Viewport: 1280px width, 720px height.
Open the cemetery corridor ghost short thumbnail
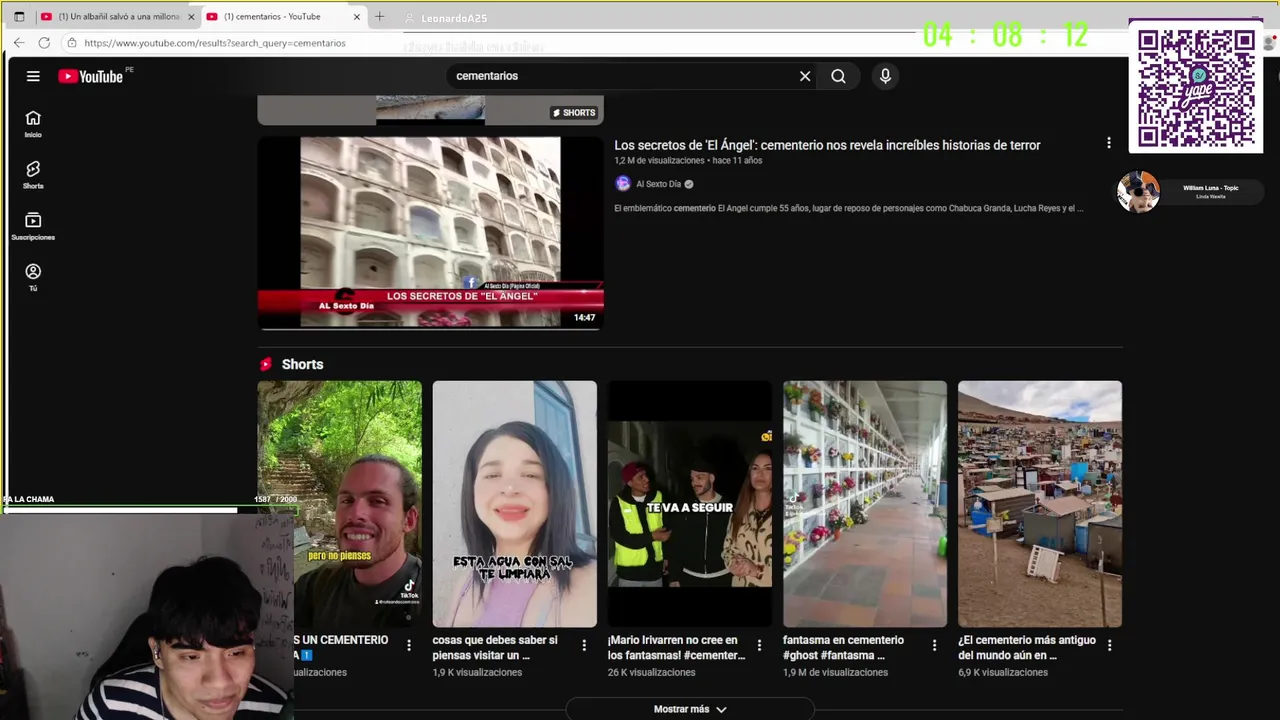pyautogui.click(x=865, y=504)
